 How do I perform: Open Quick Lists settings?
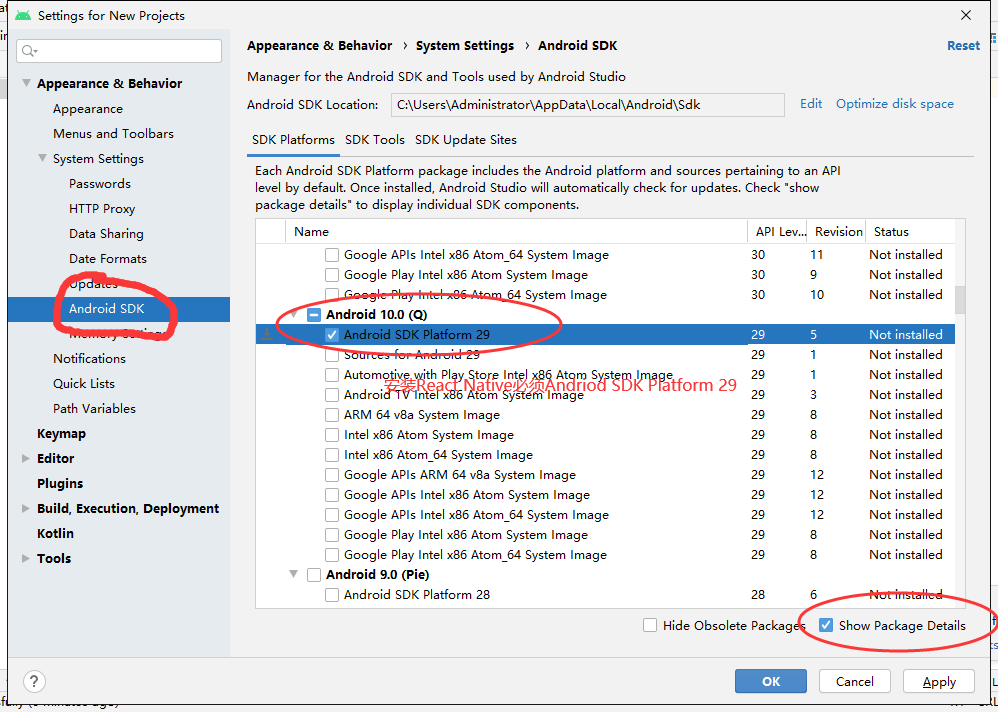[84, 384]
